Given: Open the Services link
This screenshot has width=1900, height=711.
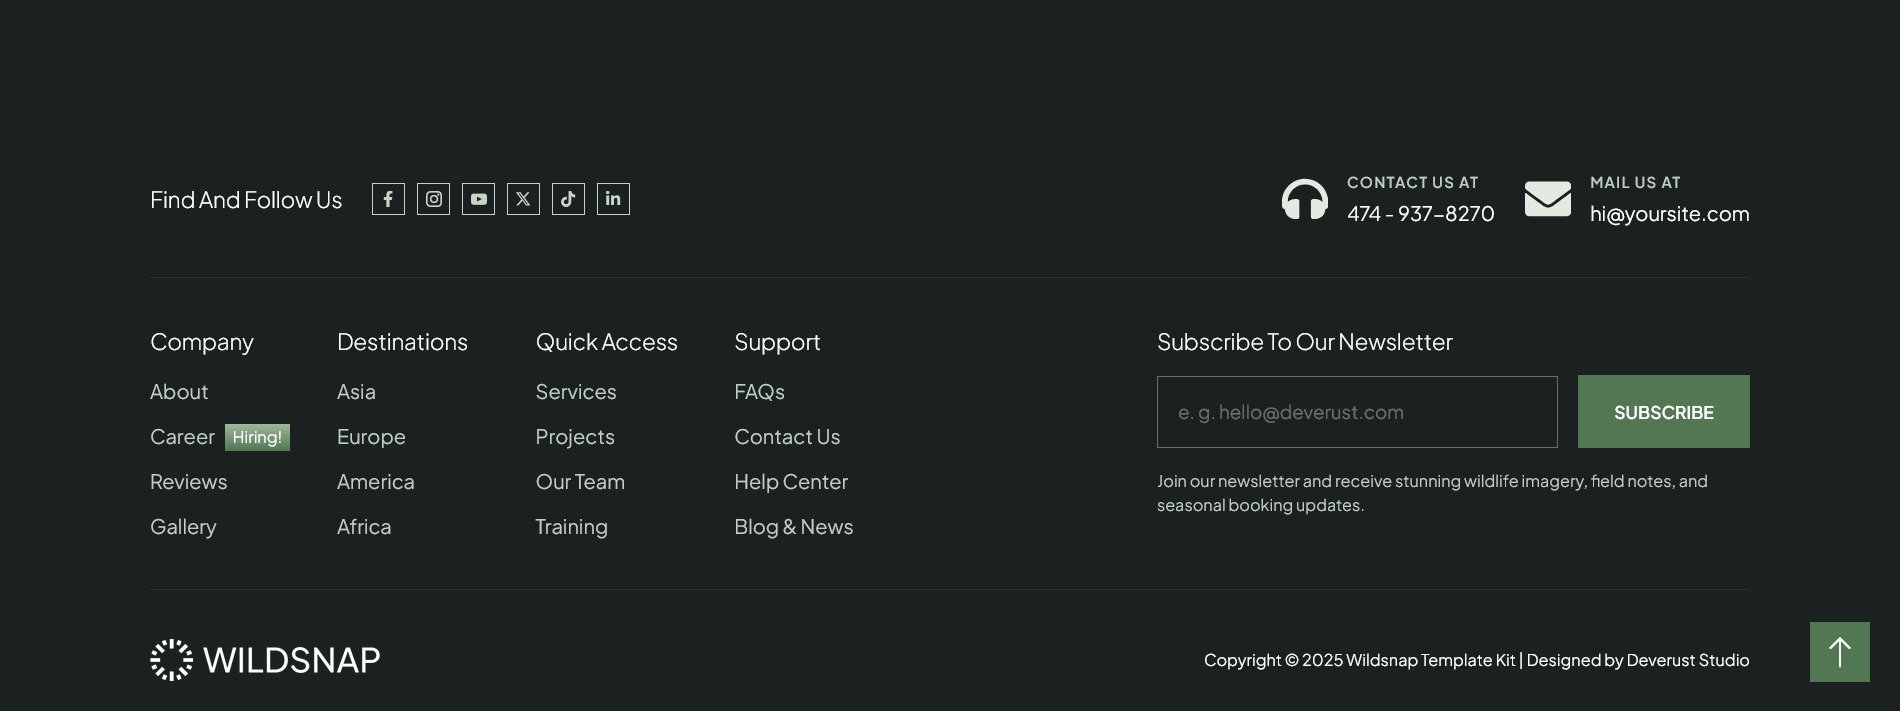Looking at the screenshot, I should pos(576,392).
